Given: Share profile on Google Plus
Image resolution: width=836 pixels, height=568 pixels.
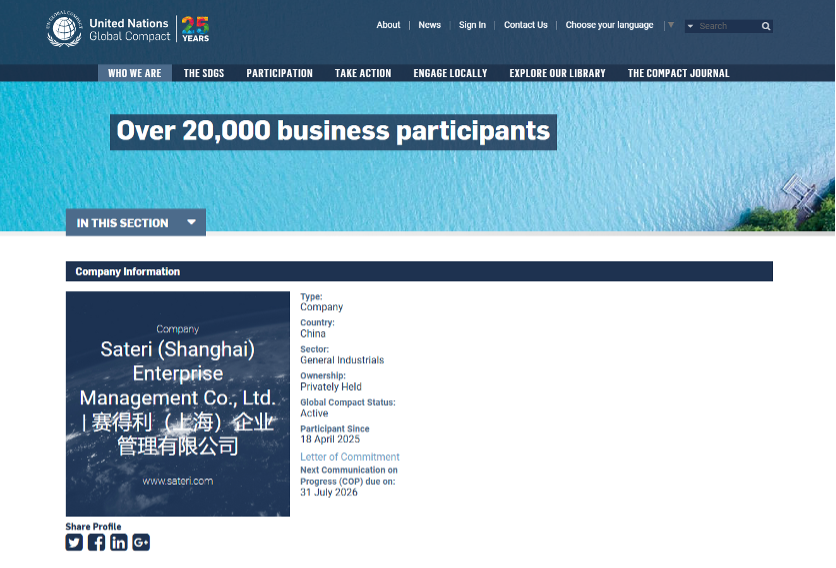Looking at the screenshot, I should [141, 542].
